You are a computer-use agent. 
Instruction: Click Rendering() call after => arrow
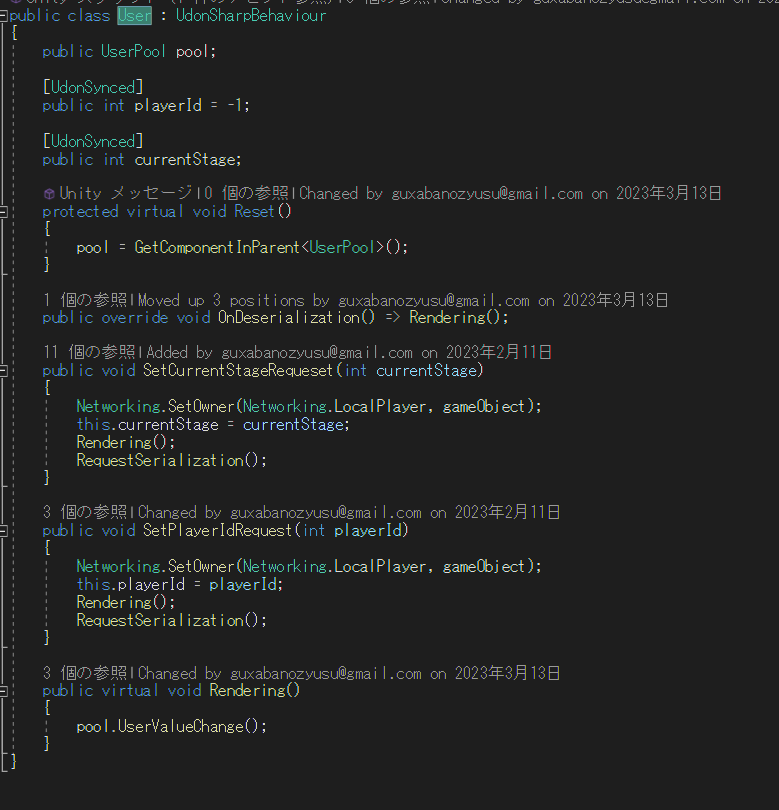(x=455, y=317)
